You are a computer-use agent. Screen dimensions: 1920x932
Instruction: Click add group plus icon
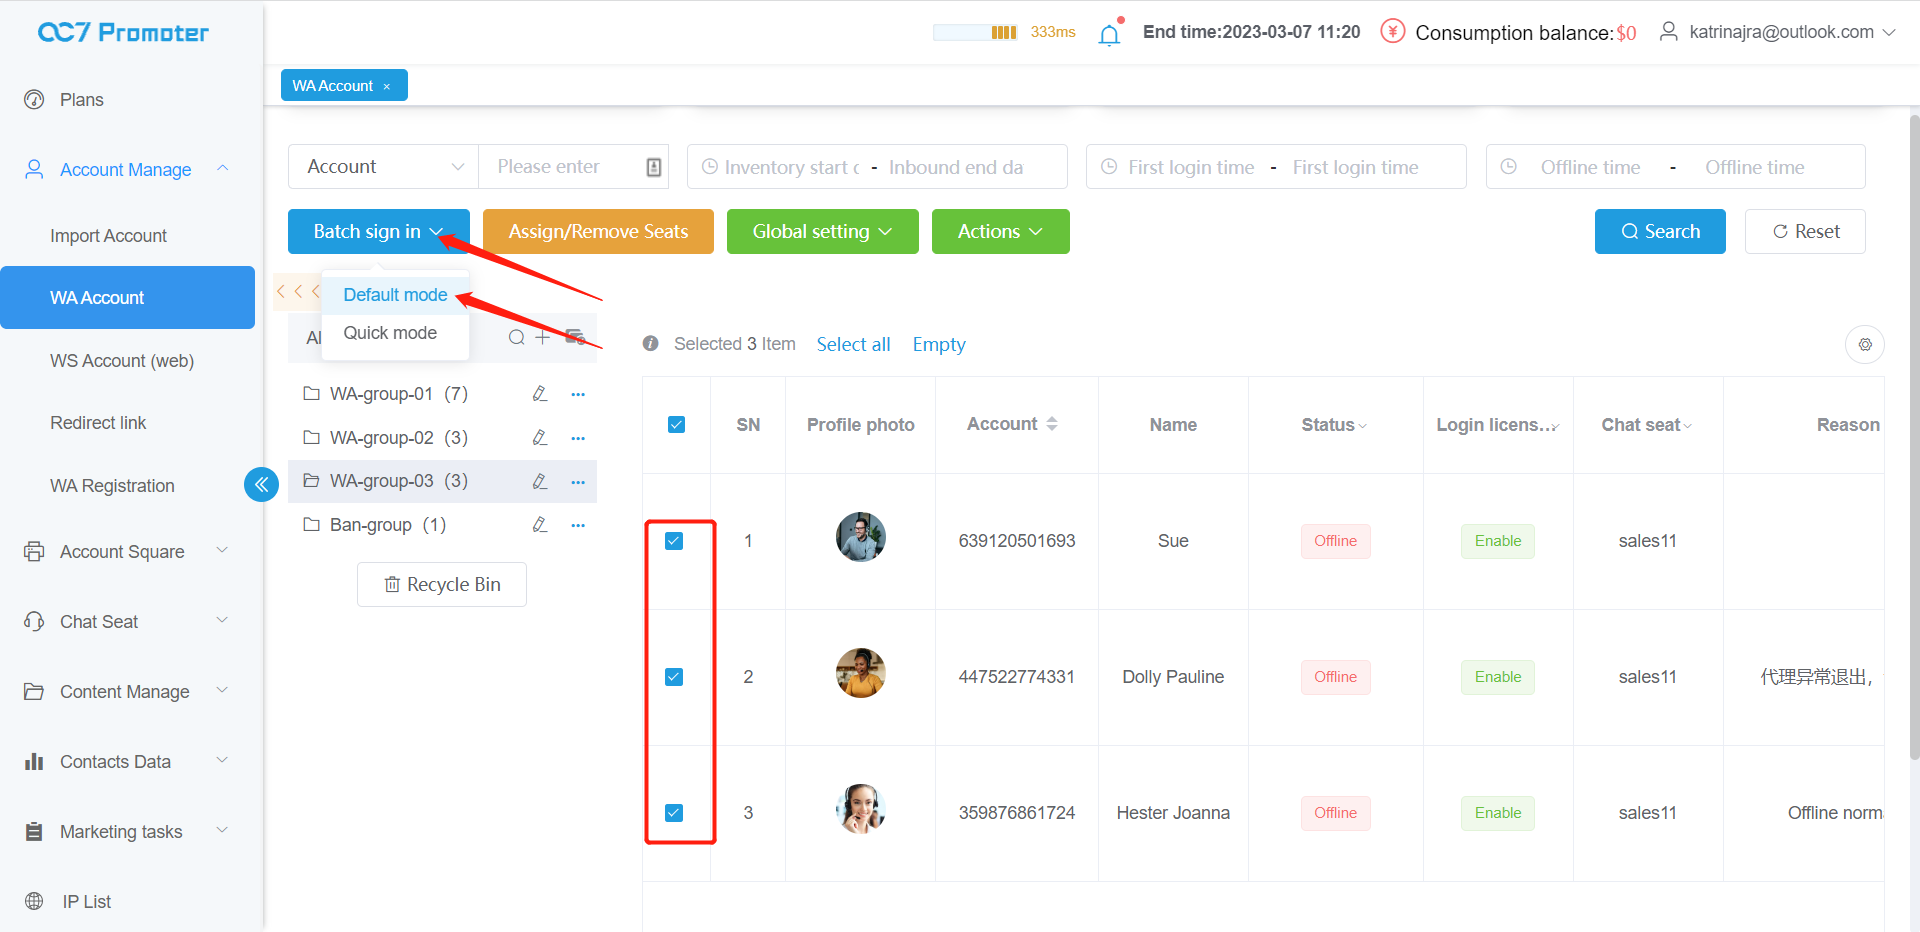point(542,337)
